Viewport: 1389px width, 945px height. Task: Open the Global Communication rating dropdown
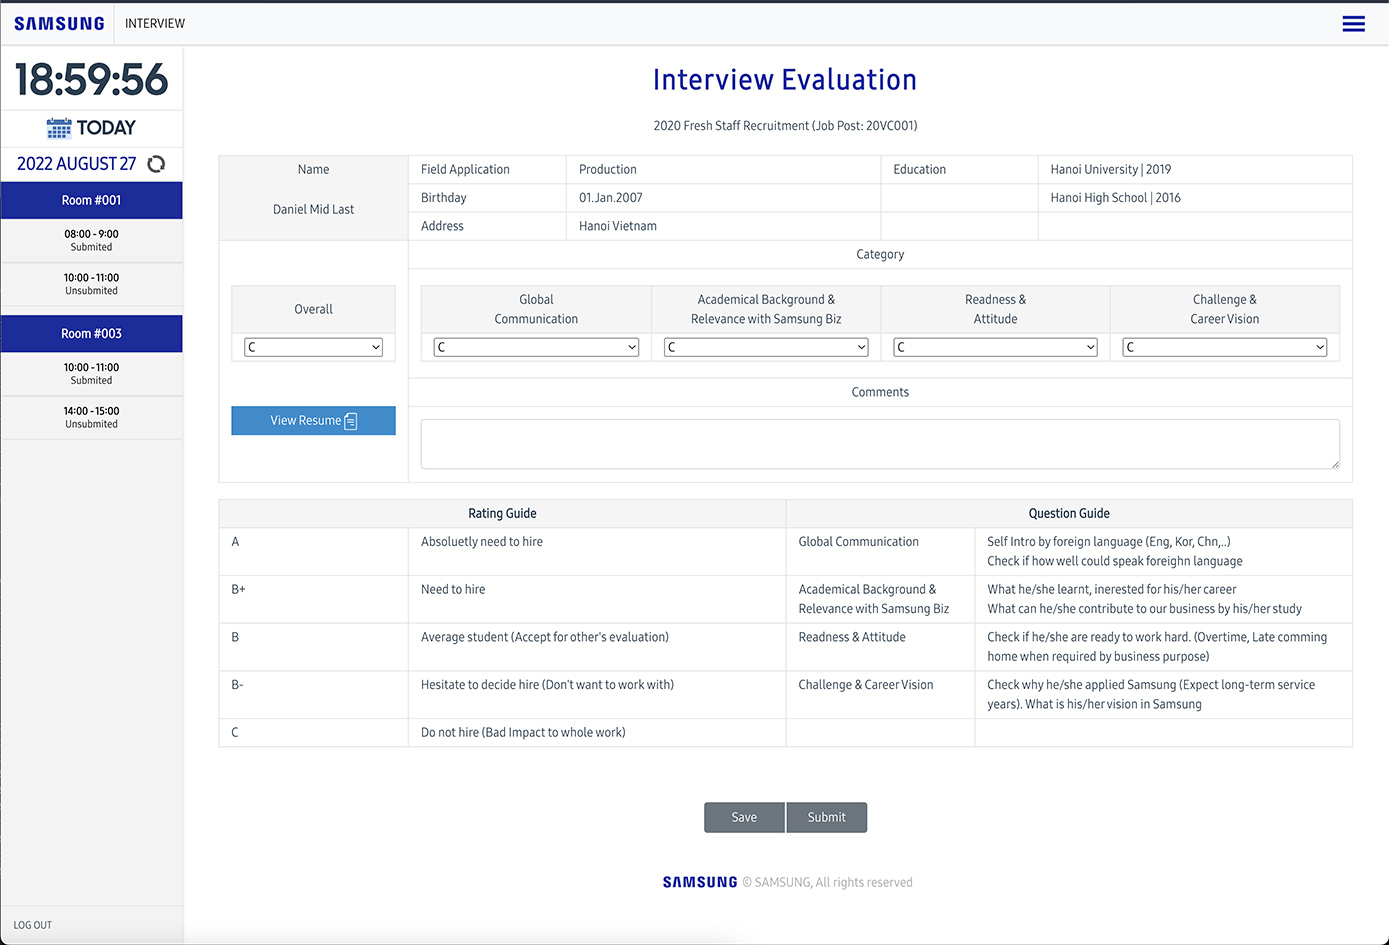point(536,347)
